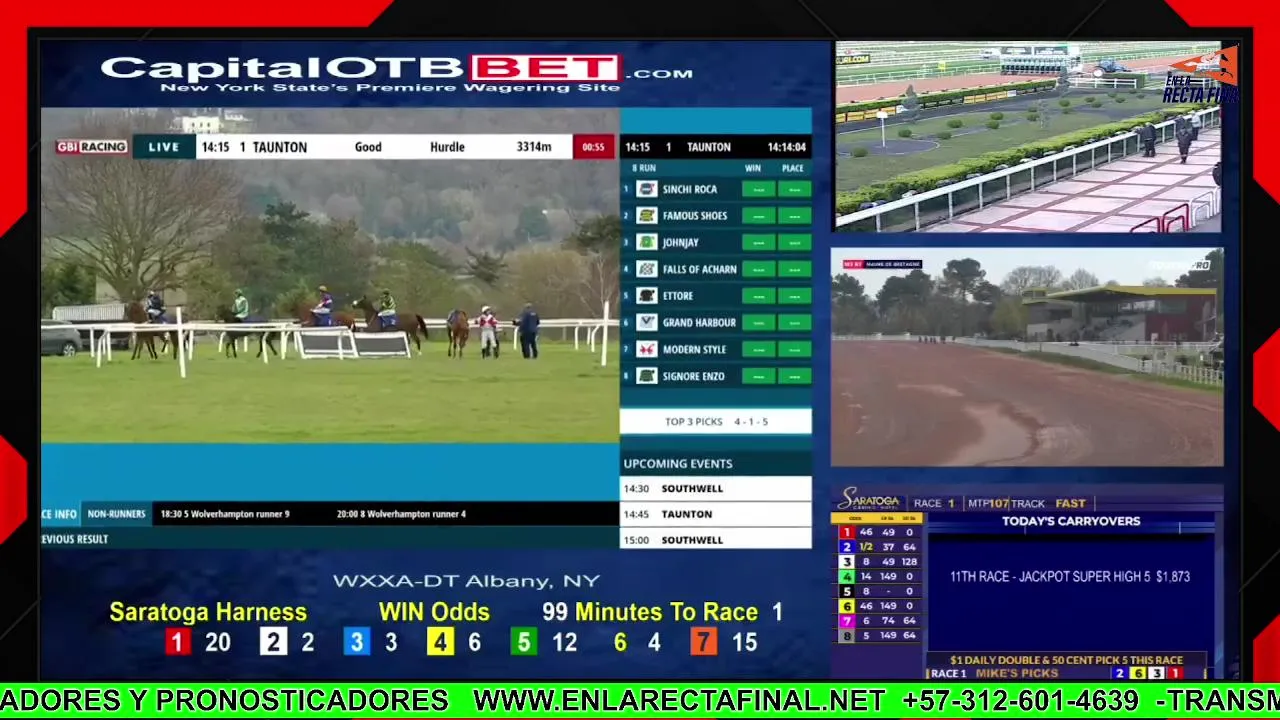Image resolution: width=1280 pixels, height=720 pixels.
Task: Click runner 6 box in Saratoga odds table
Action: point(846,606)
